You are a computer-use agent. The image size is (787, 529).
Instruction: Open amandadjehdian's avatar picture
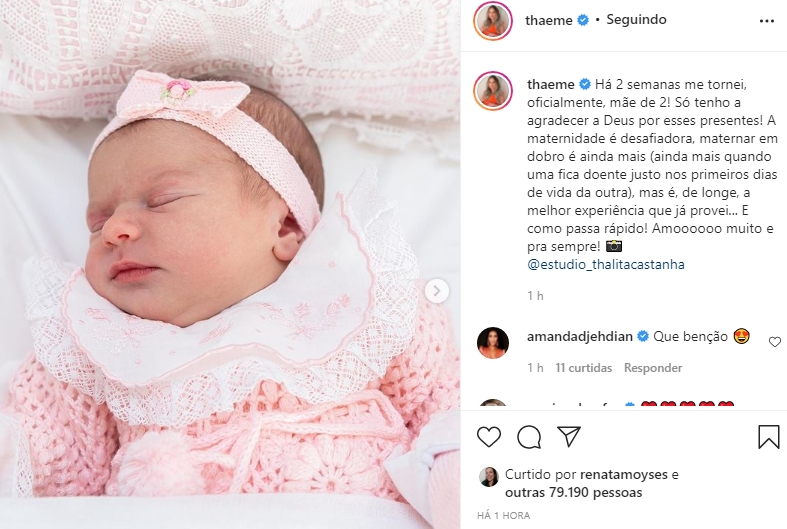click(492, 343)
